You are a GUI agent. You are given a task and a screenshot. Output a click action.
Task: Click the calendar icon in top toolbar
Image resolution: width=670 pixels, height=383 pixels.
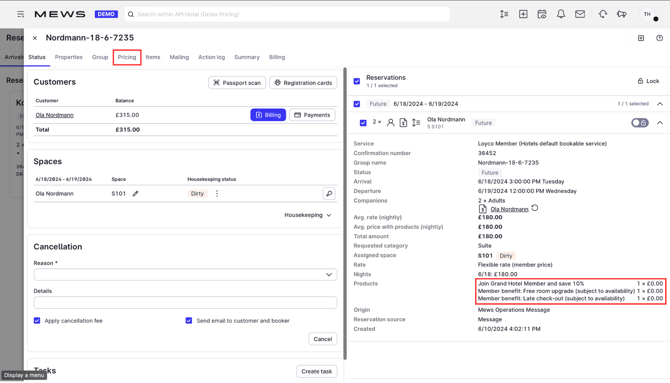point(542,14)
